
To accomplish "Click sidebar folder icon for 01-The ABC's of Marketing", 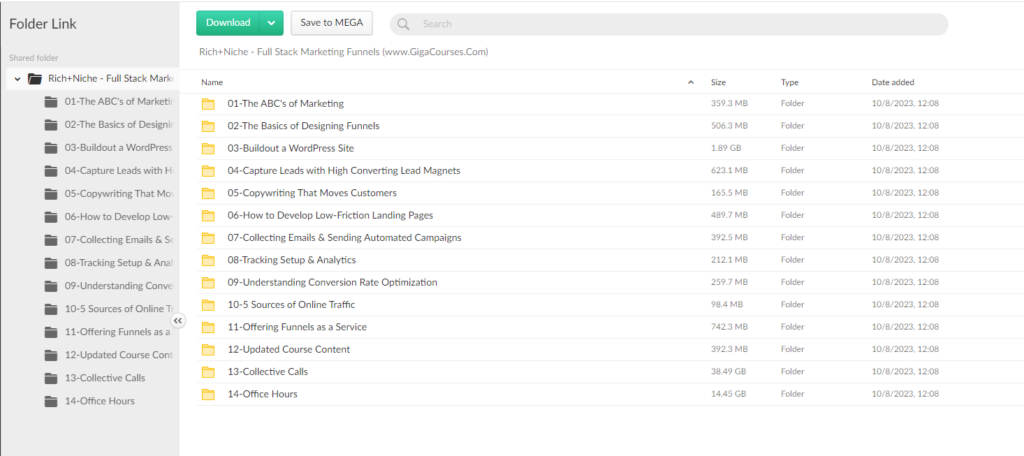I will pyautogui.click(x=51, y=102).
